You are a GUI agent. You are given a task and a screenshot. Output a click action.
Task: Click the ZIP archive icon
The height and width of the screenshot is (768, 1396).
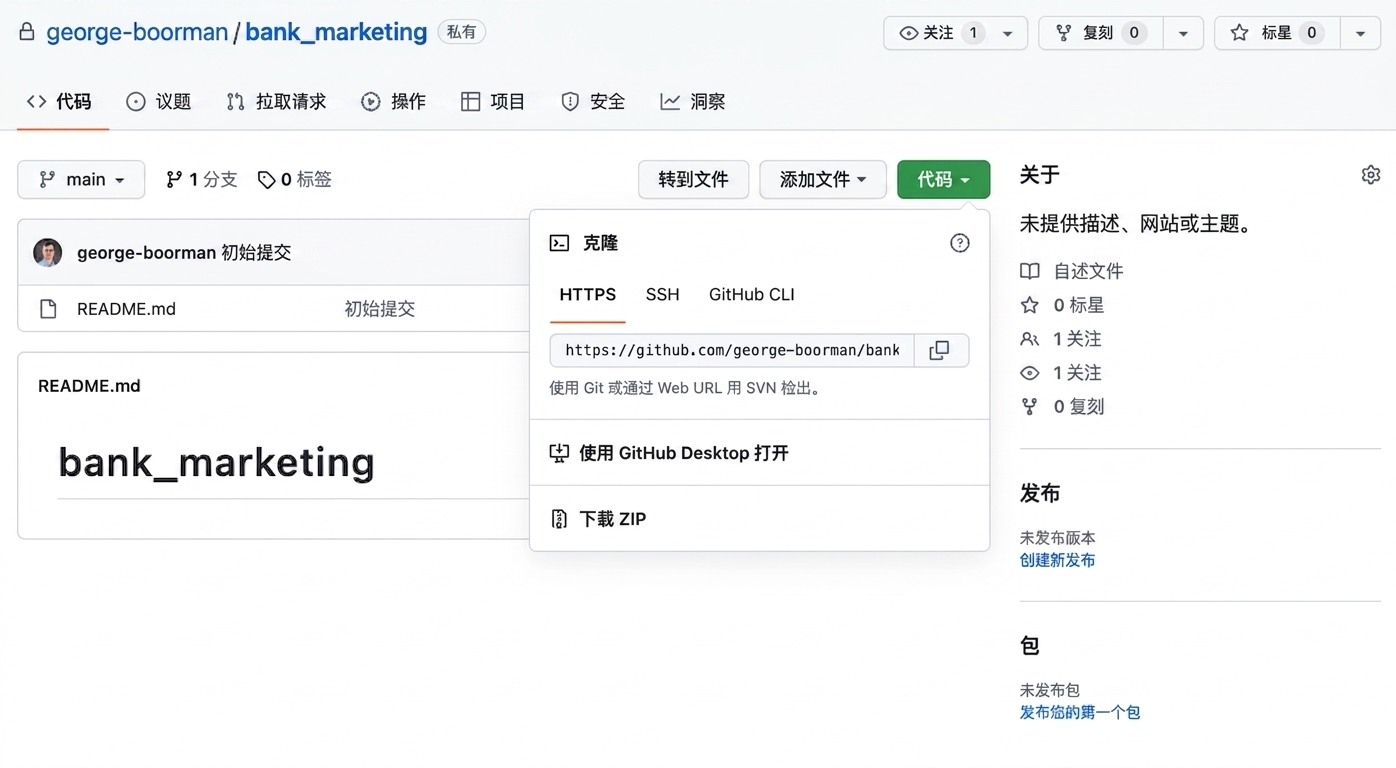tap(559, 519)
